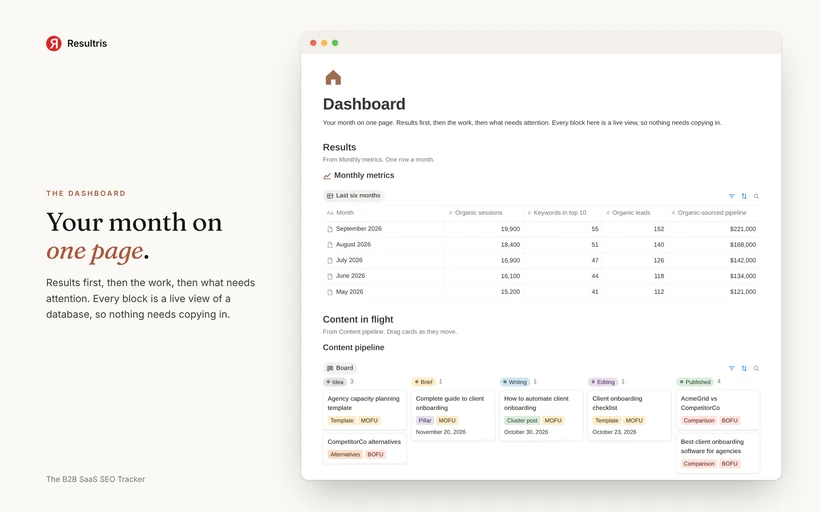Screen dimensions: 820x512
Task: Select the Board view tab
Action: 340,368
